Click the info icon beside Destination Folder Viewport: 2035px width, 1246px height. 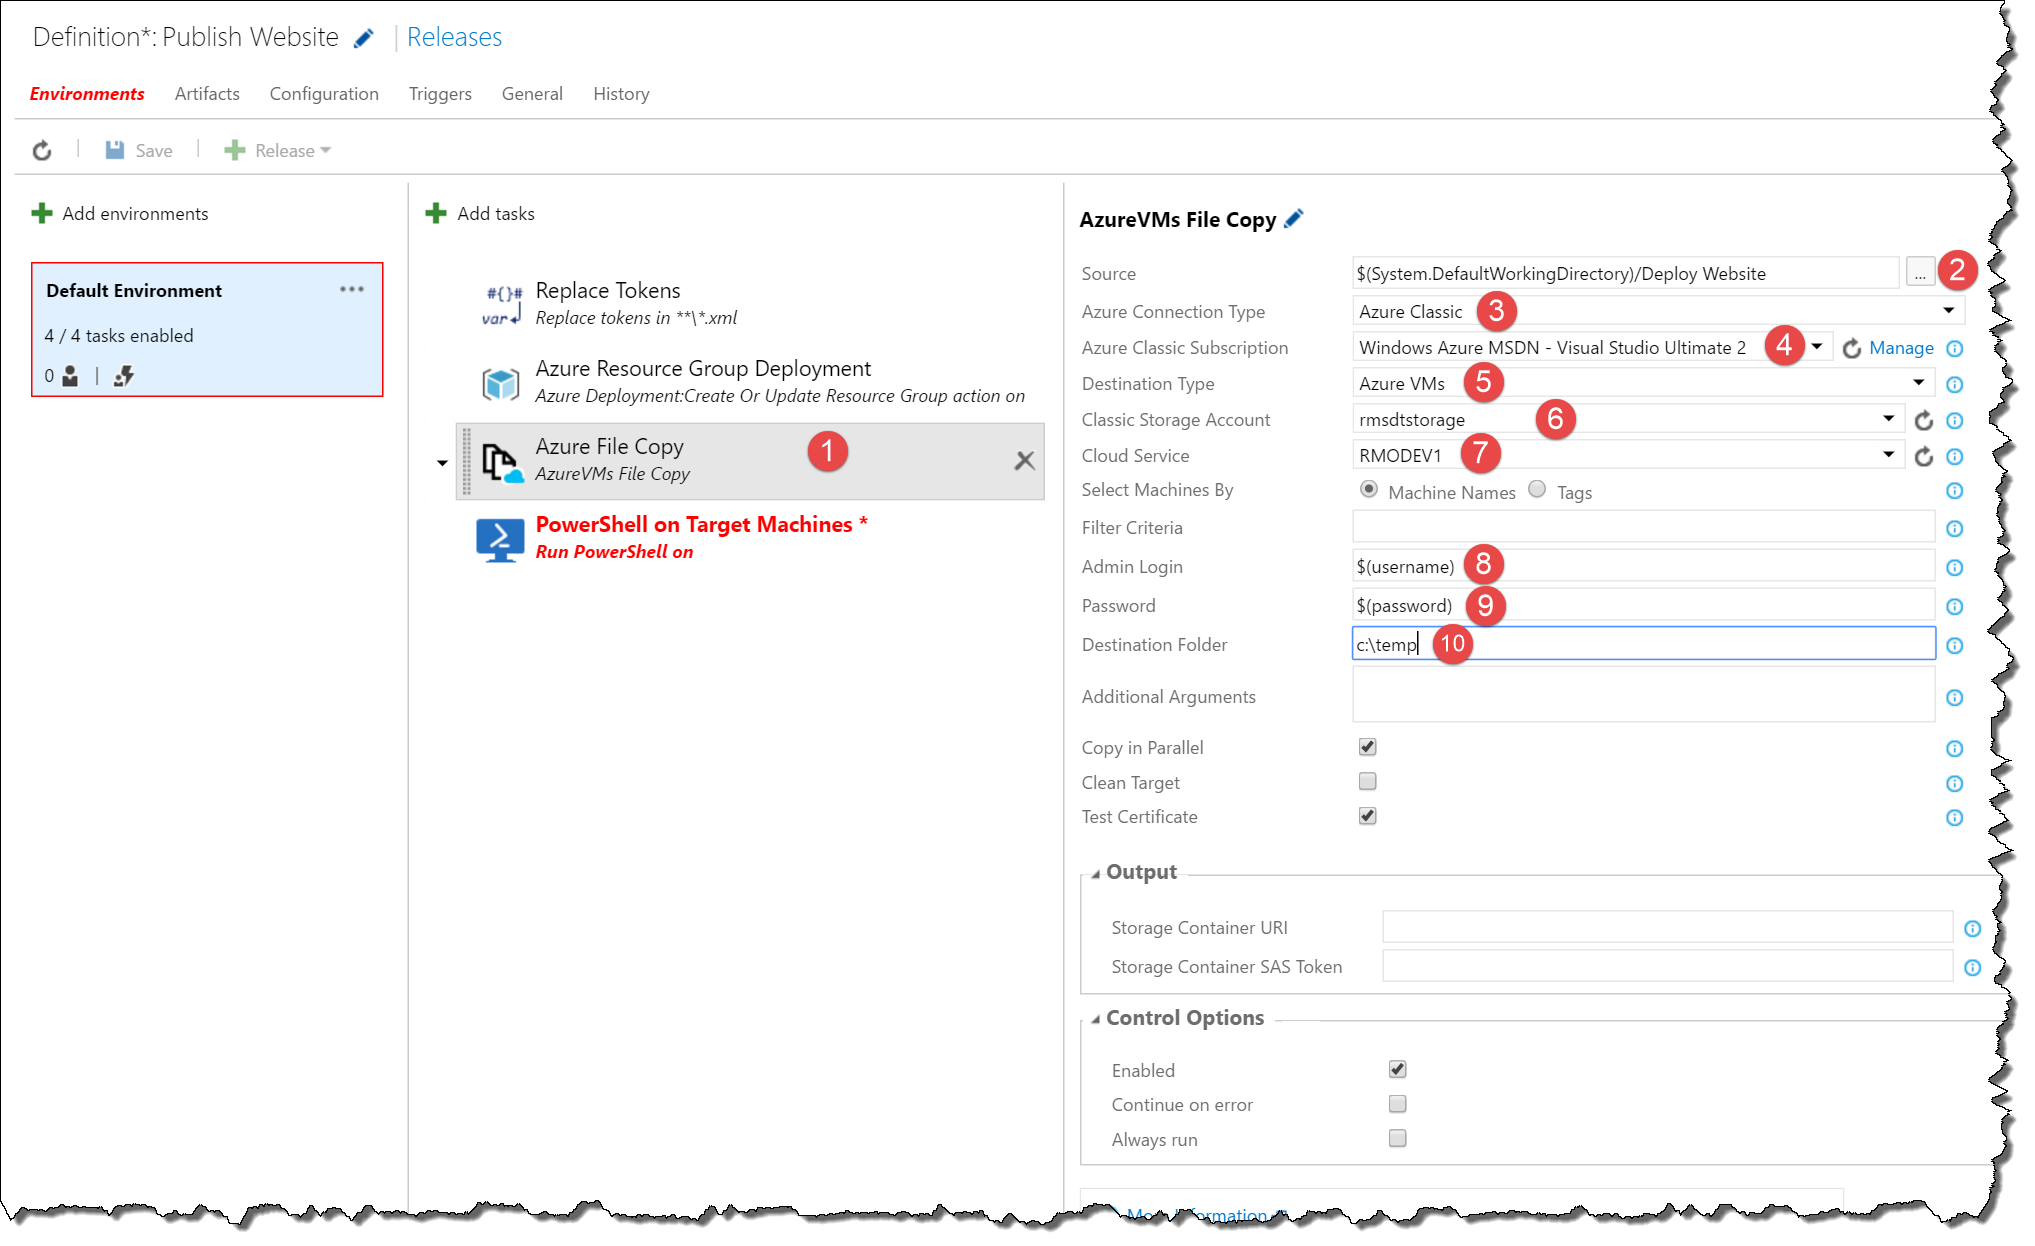(x=1955, y=646)
